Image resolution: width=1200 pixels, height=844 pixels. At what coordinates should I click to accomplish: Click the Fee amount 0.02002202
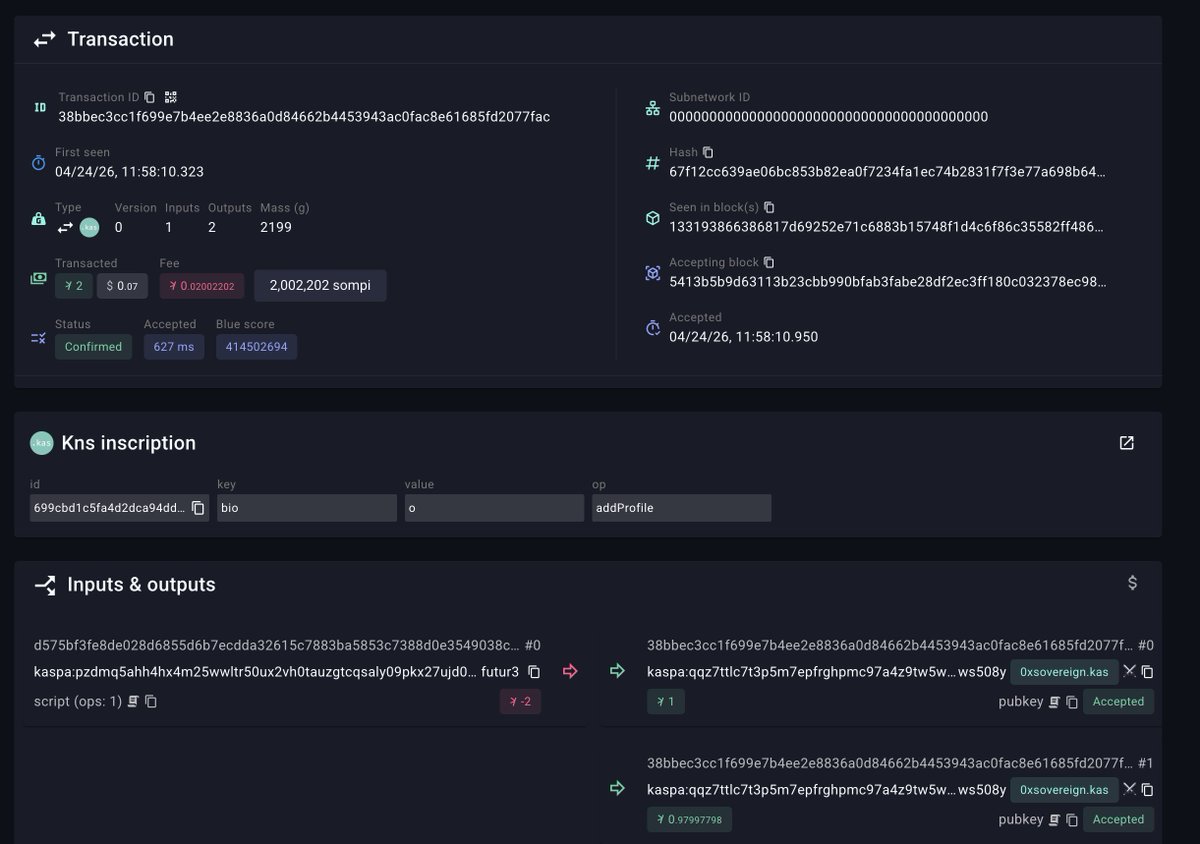coord(201,286)
